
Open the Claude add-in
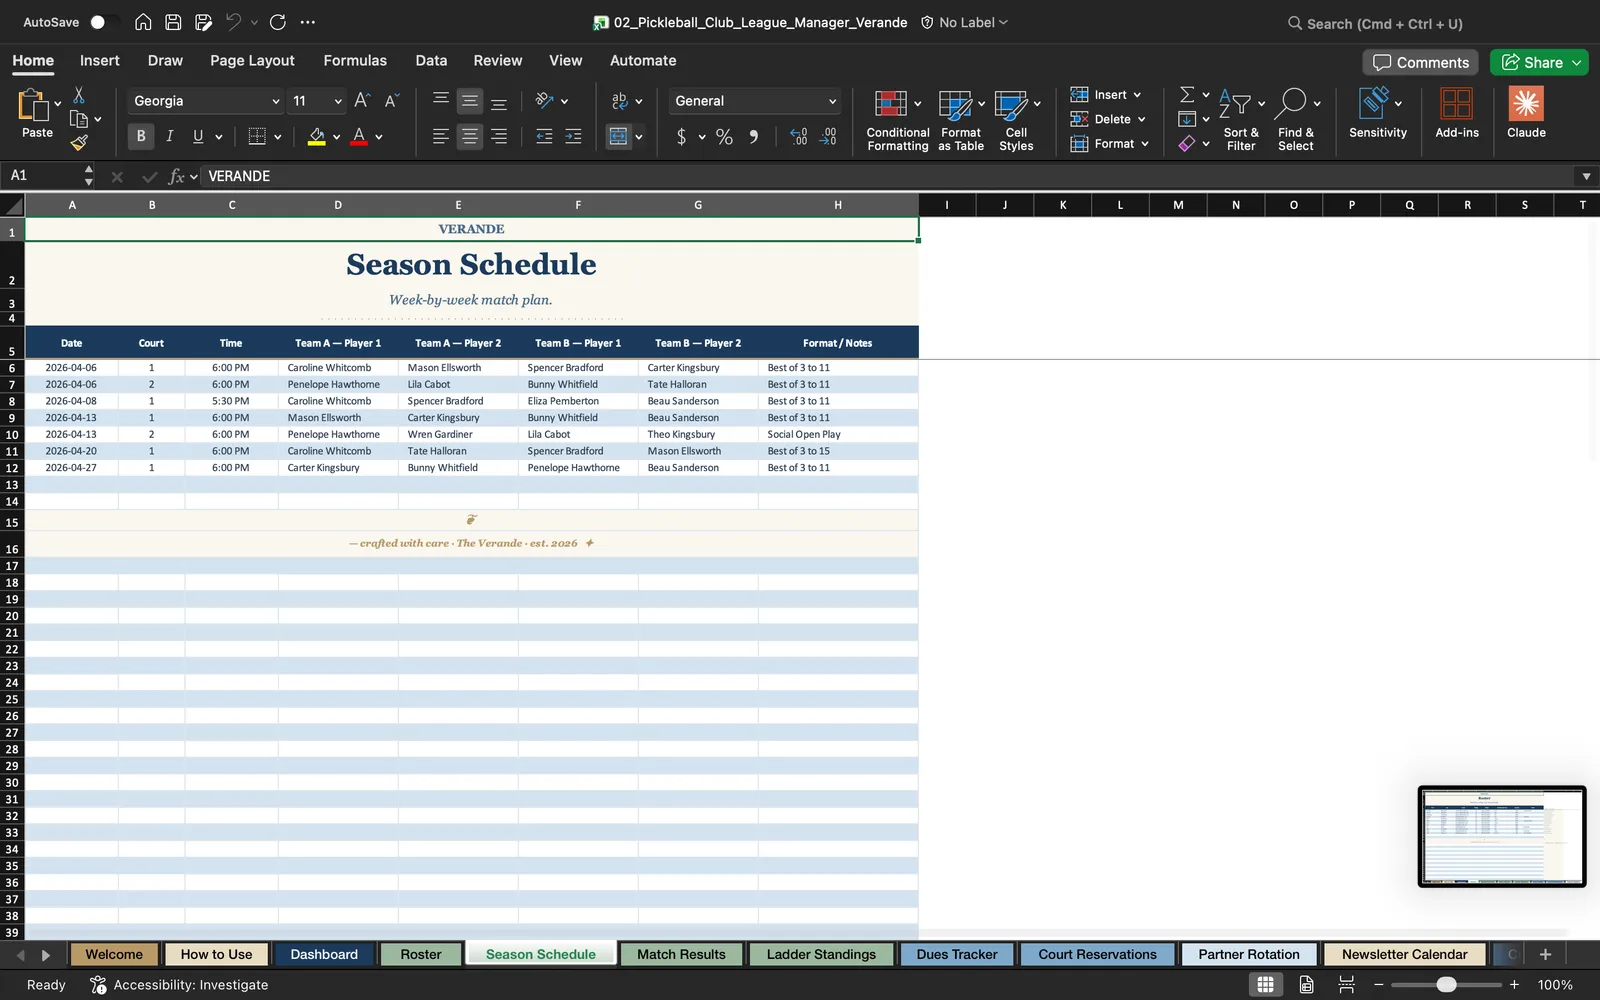click(x=1526, y=113)
